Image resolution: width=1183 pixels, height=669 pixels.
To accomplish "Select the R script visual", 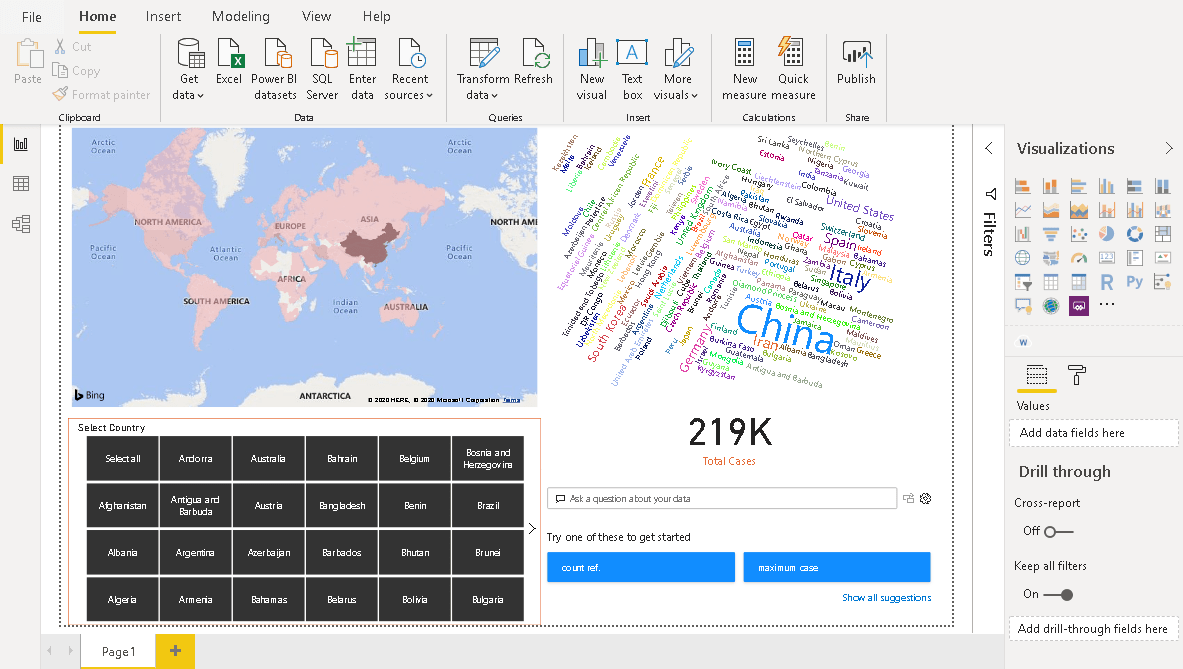I will point(1106,282).
